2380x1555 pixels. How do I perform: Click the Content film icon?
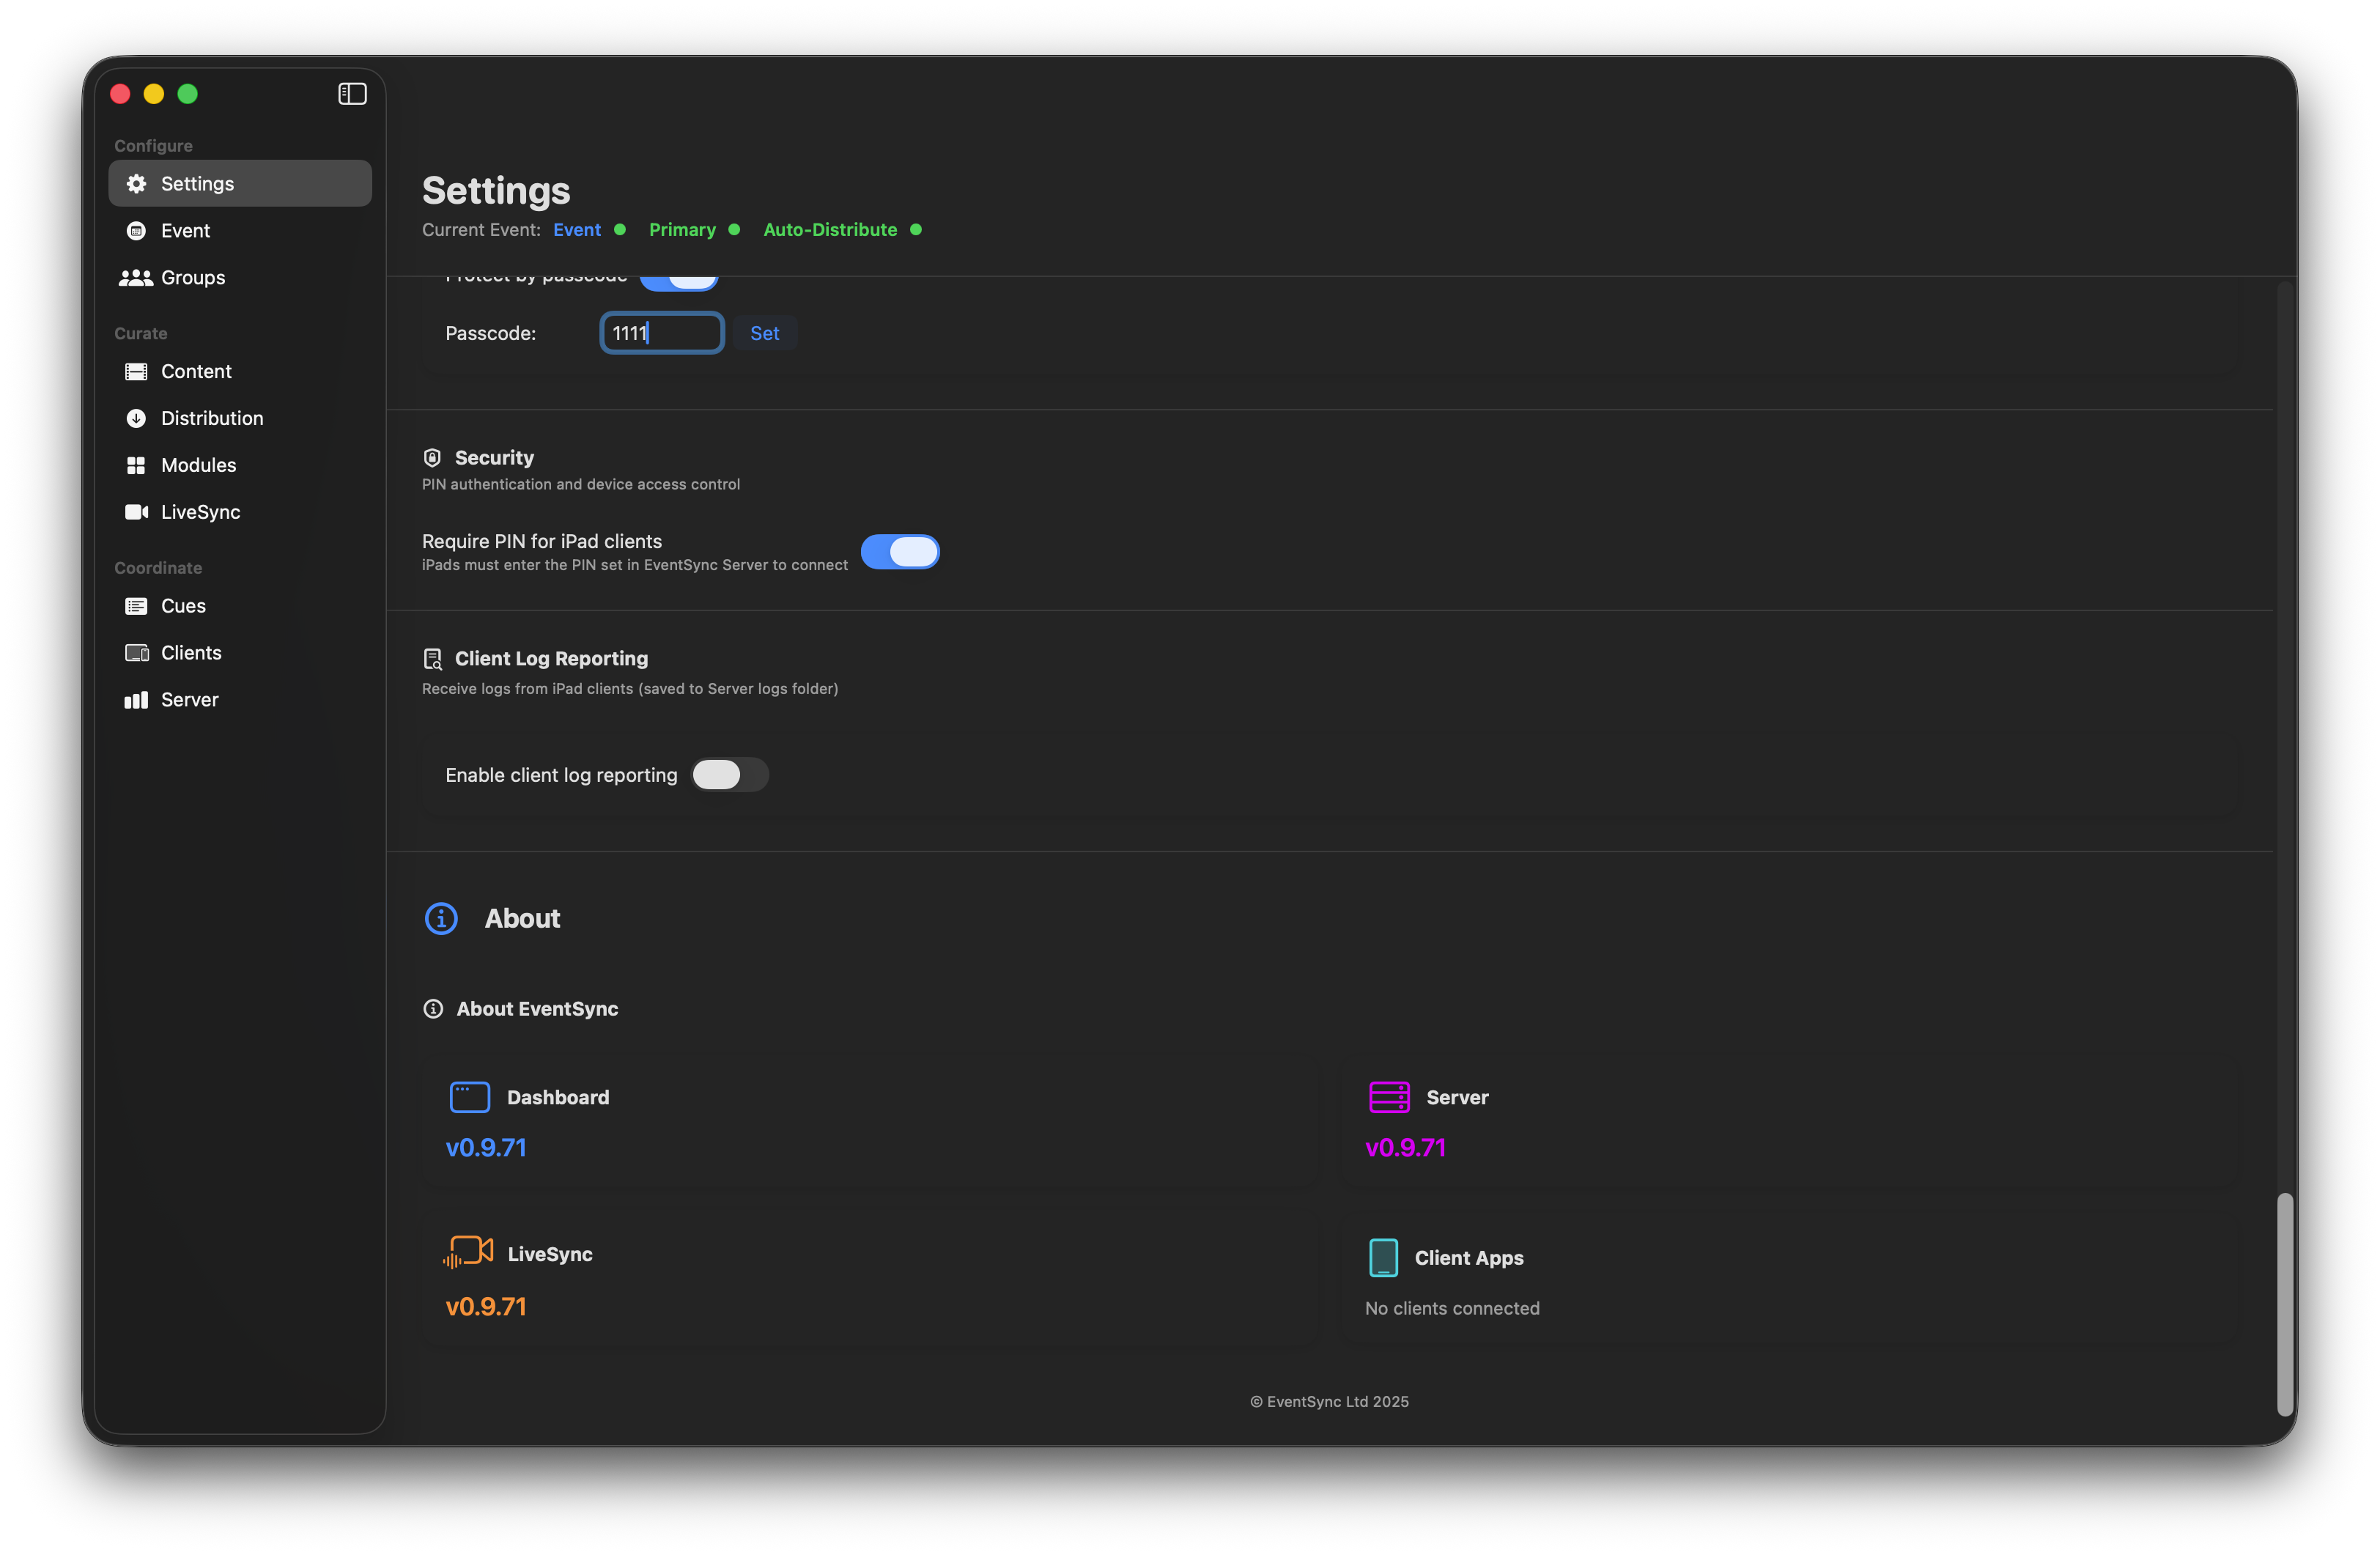(136, 372)
